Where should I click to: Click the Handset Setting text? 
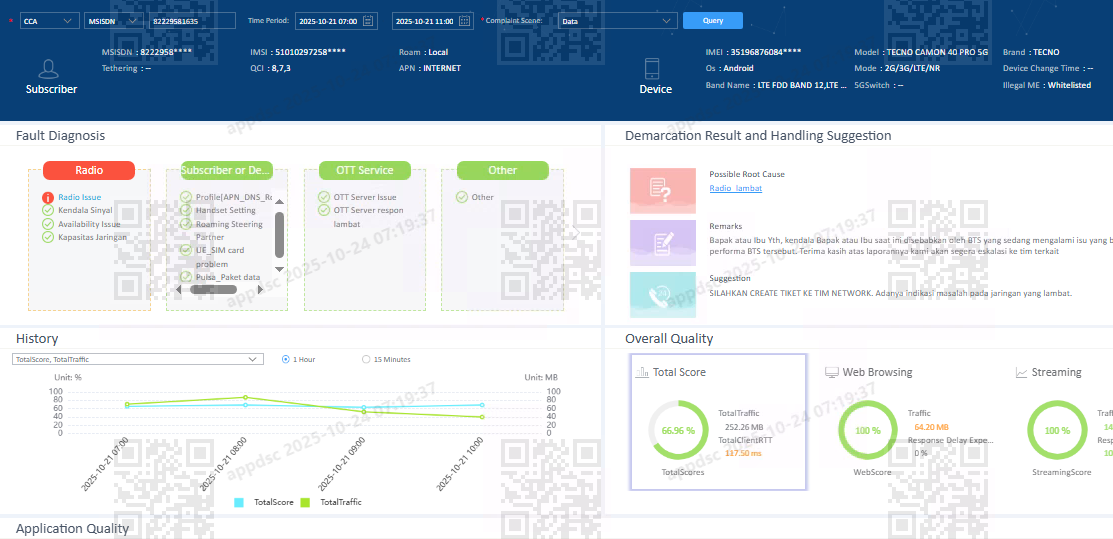pyautogui.click(x=226, y=210)
